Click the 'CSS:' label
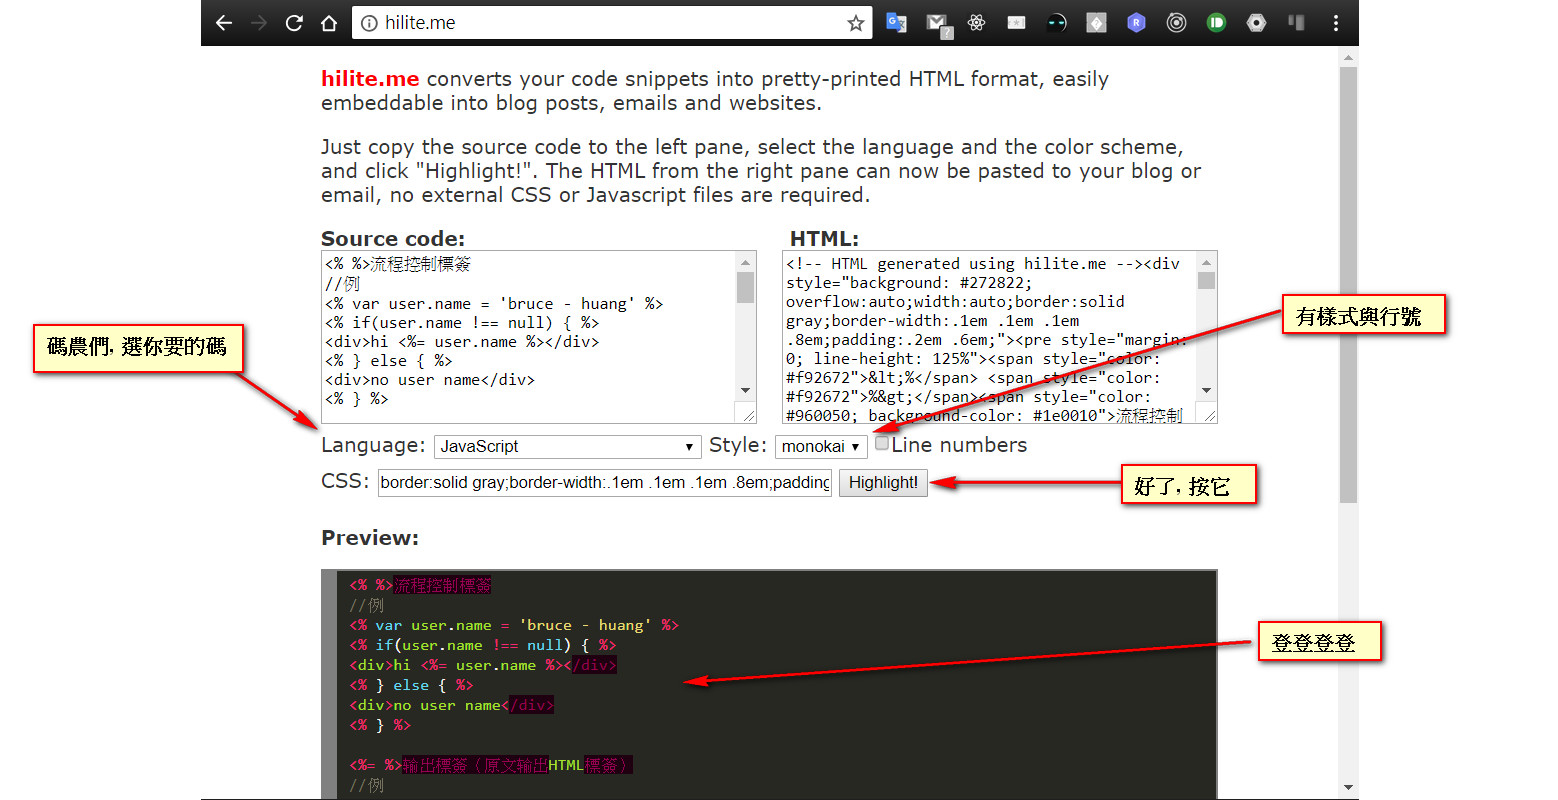This screenshot has width=1558, height=800. 345,481
